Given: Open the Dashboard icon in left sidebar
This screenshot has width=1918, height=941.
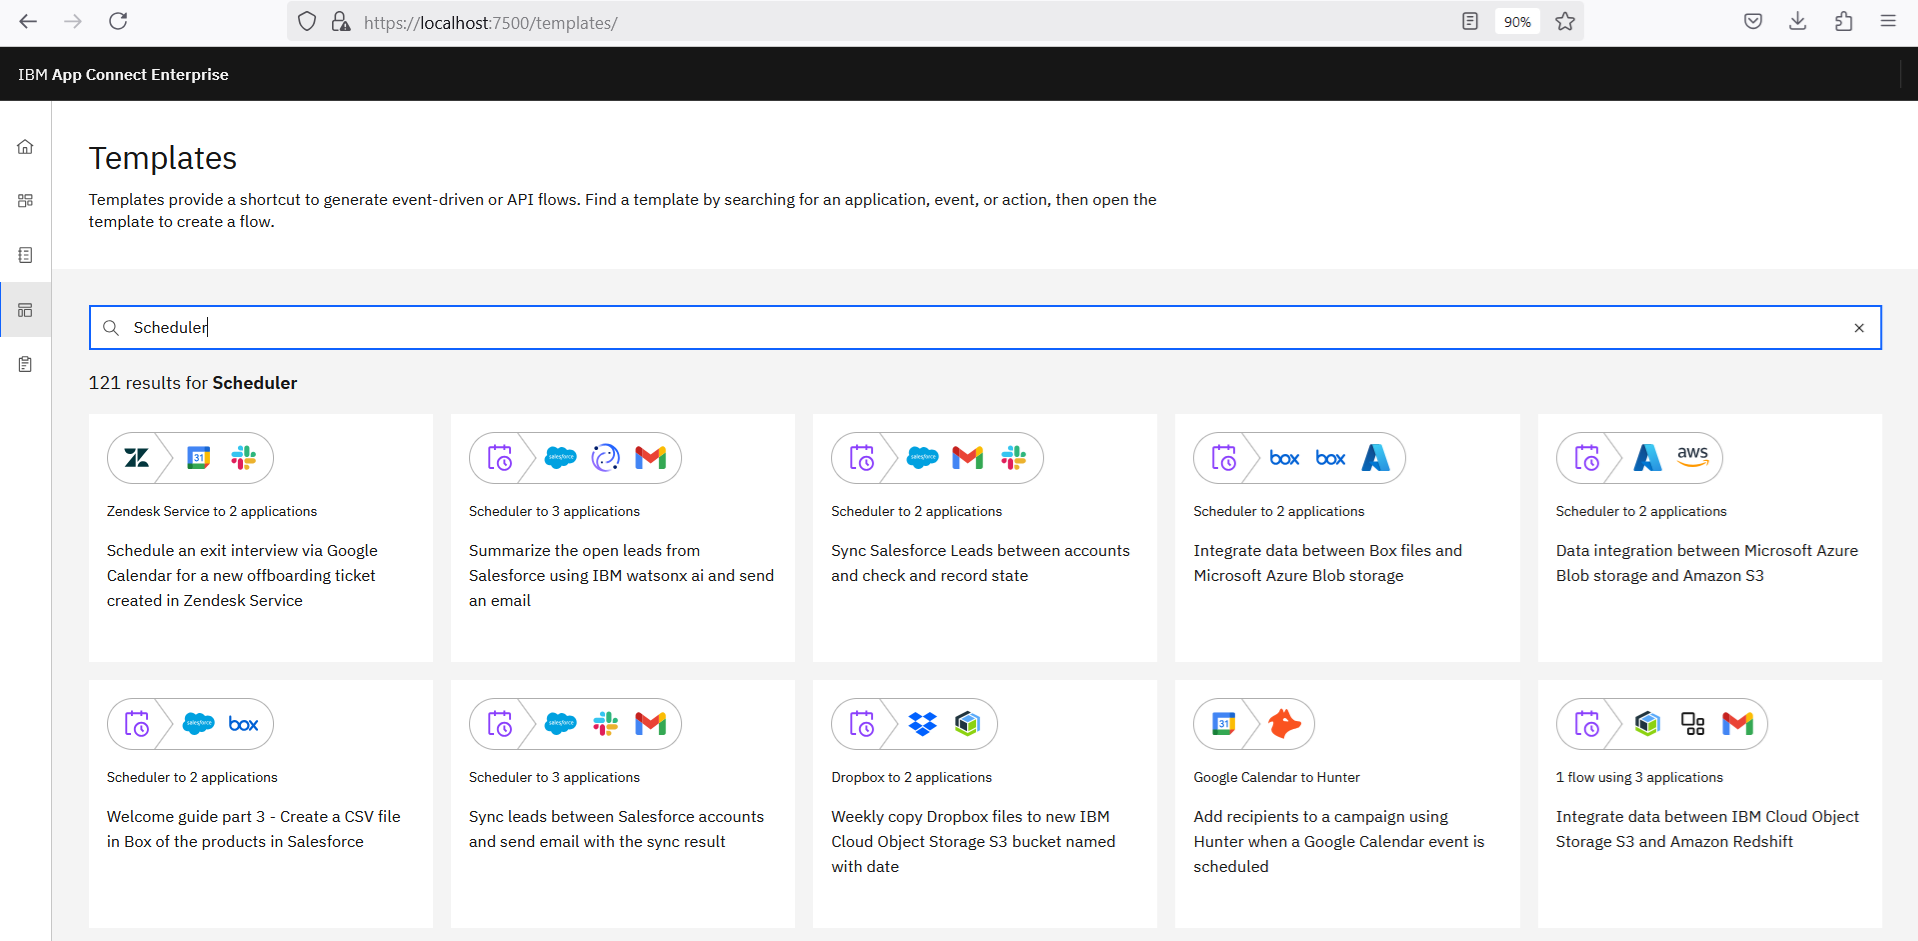Looking at the screenshot, I should tap(25, 201).
